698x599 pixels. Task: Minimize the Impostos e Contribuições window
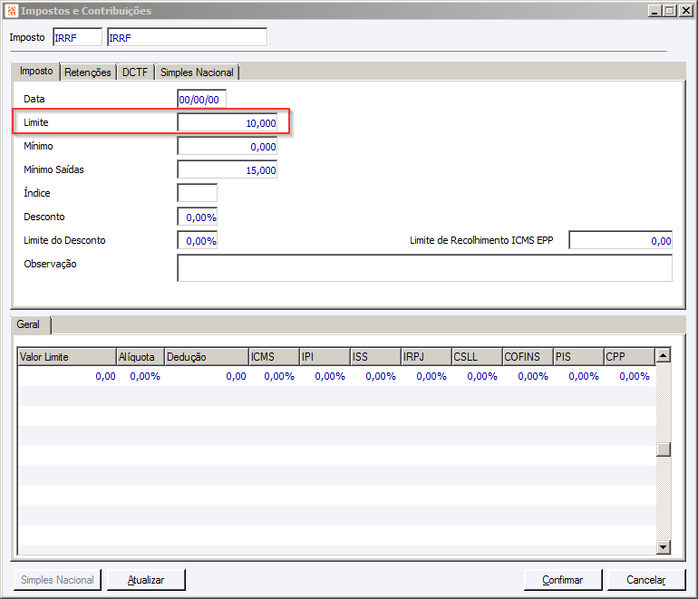(x=654, y=11)
